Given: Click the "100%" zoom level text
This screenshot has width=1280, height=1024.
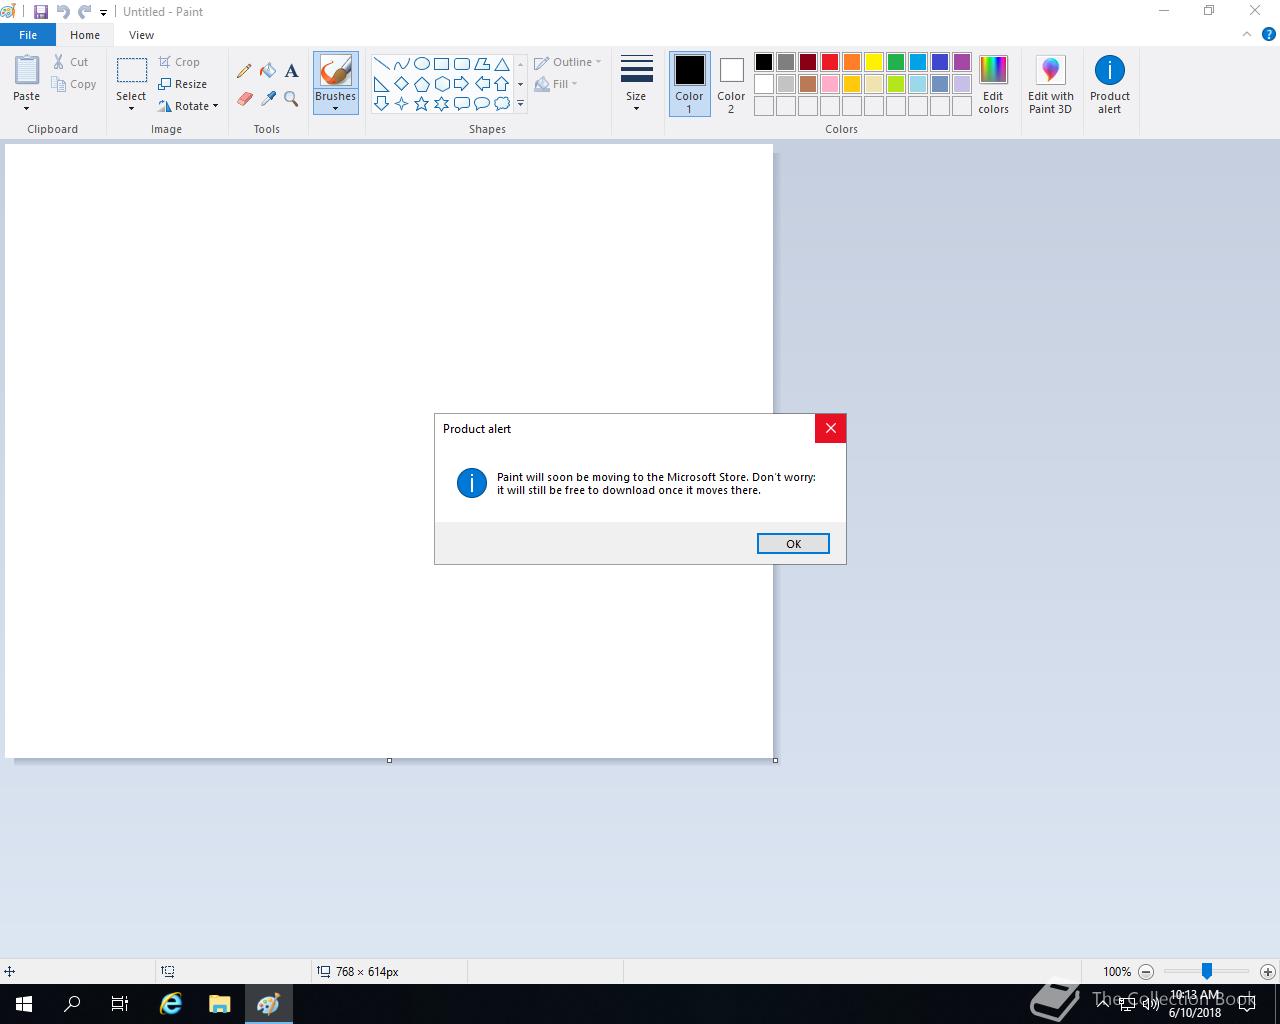Looking at the screenshot, I should click(x=1117, y=972).
